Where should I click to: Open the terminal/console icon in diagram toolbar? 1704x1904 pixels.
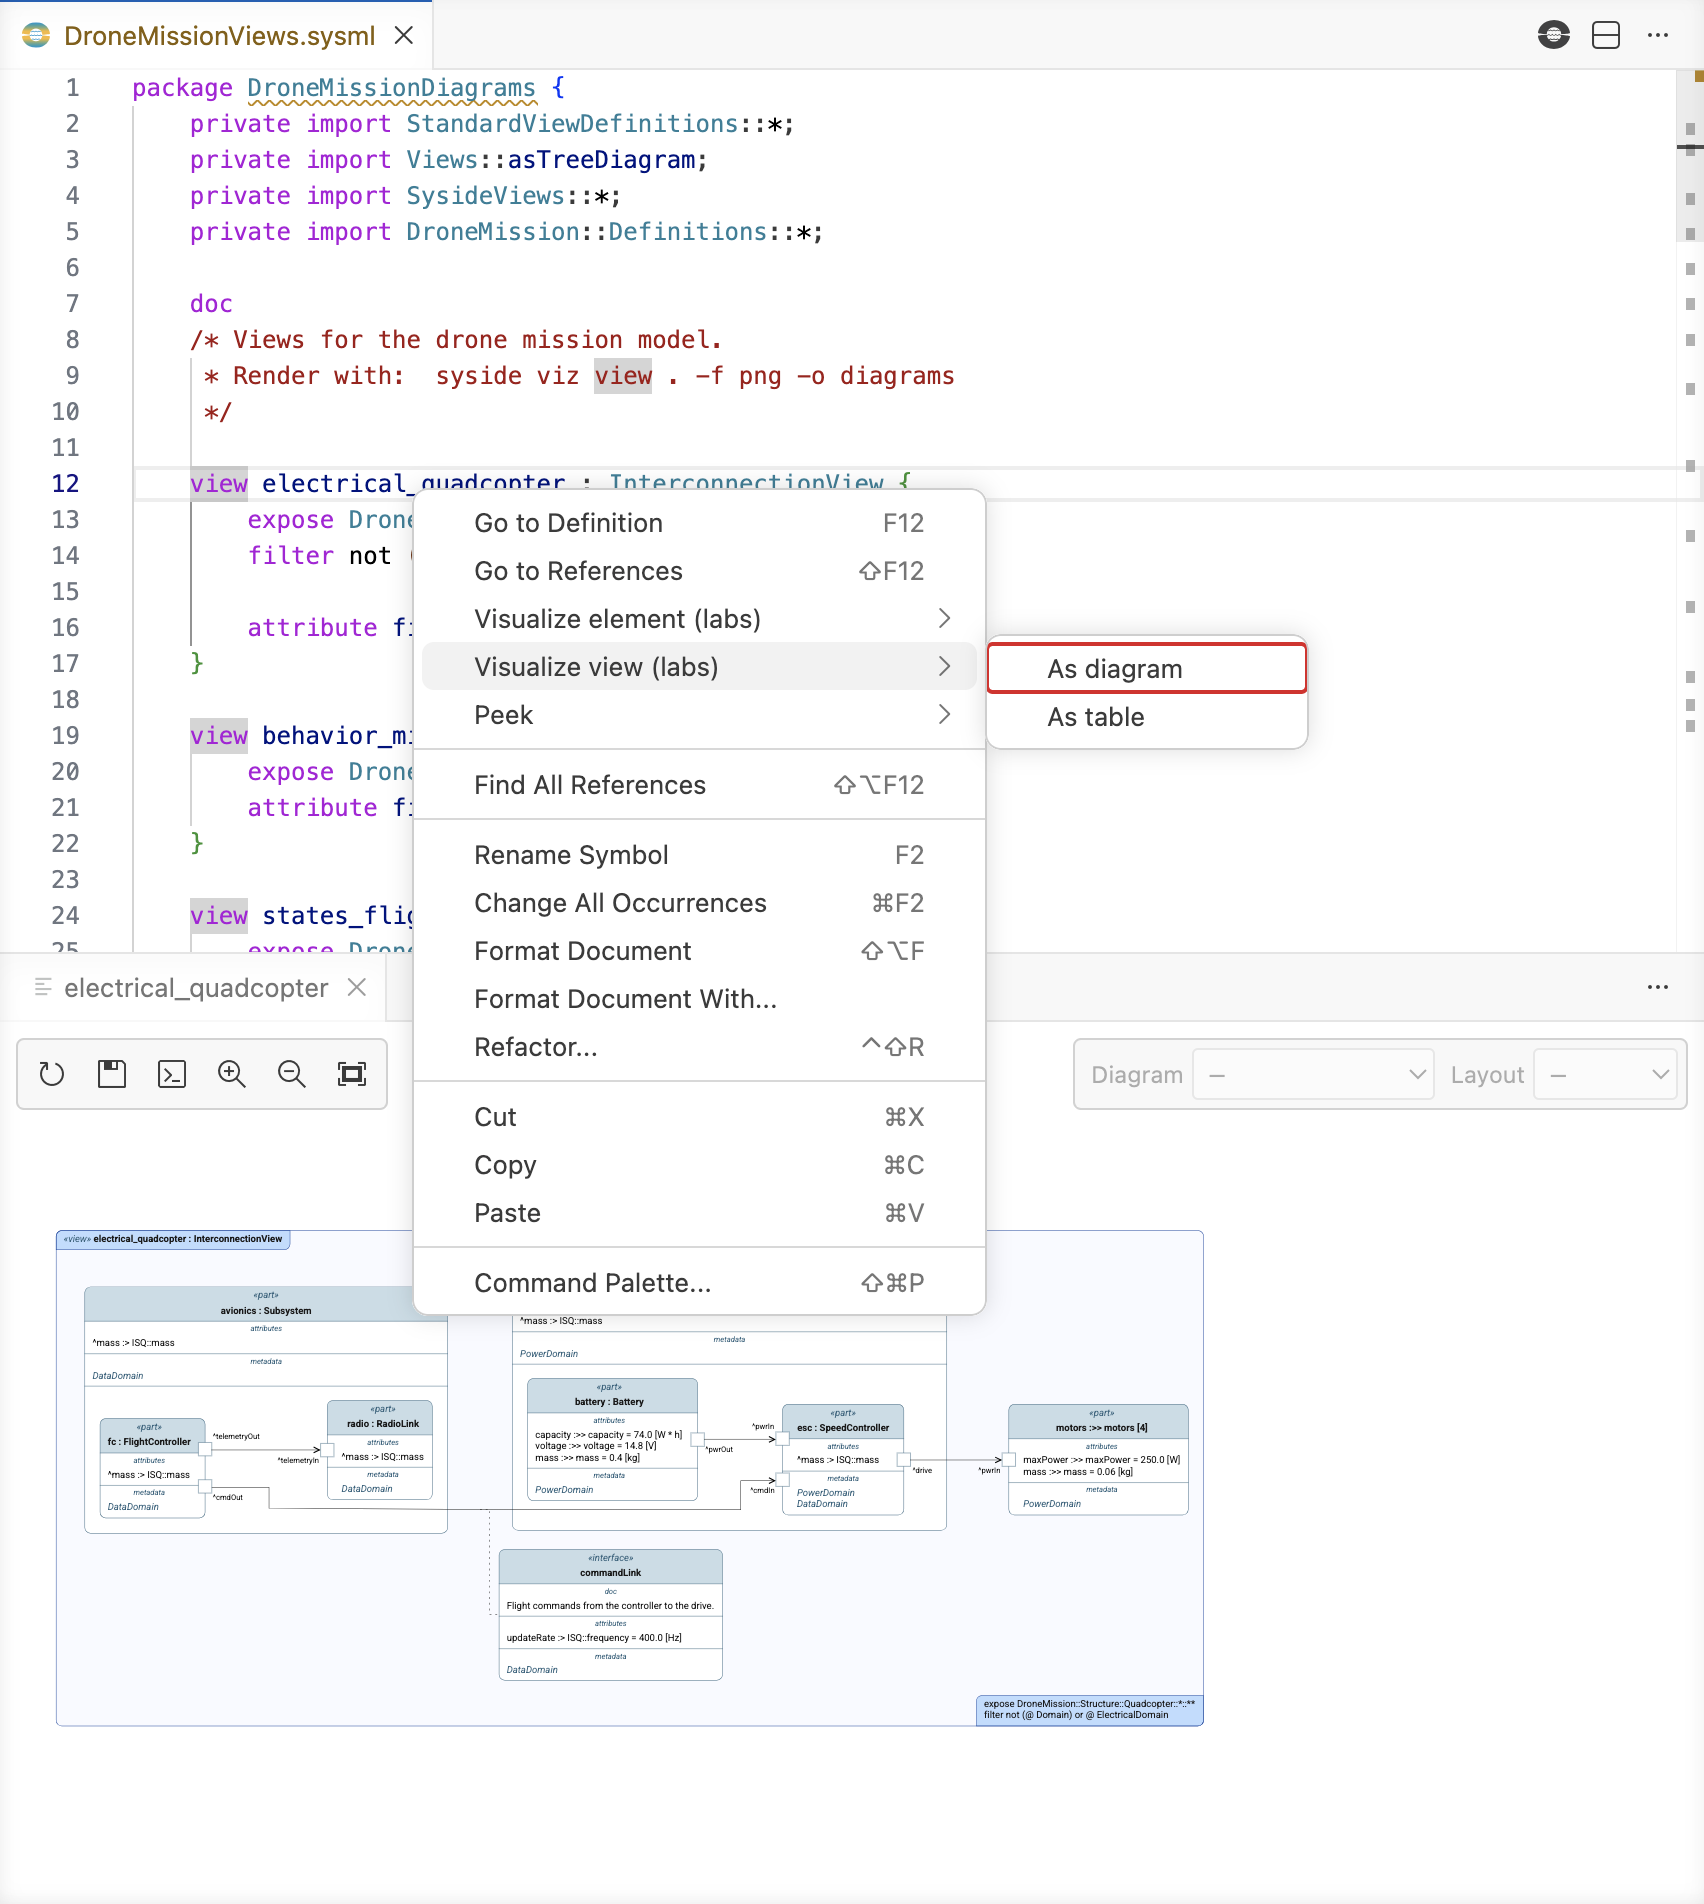172,1074
